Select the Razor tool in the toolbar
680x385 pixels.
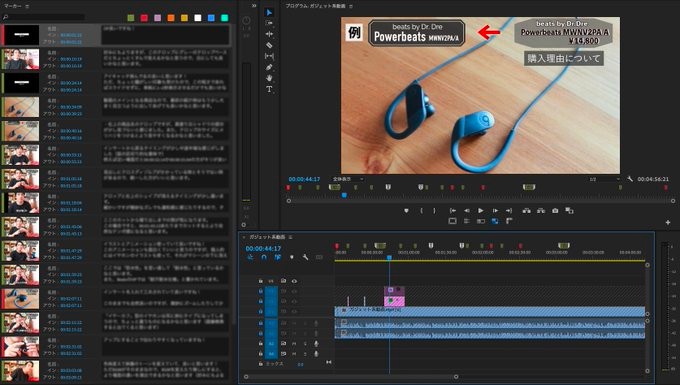click(269, 45)
